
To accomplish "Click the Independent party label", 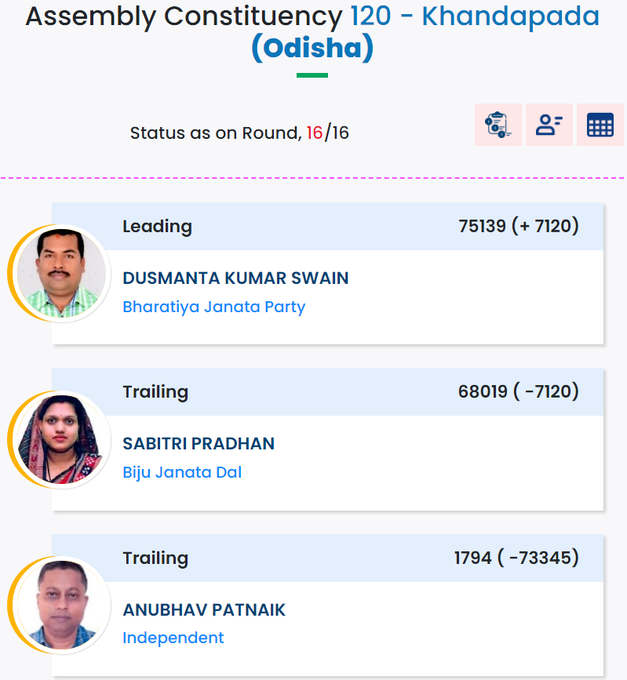I will (173, 638).
